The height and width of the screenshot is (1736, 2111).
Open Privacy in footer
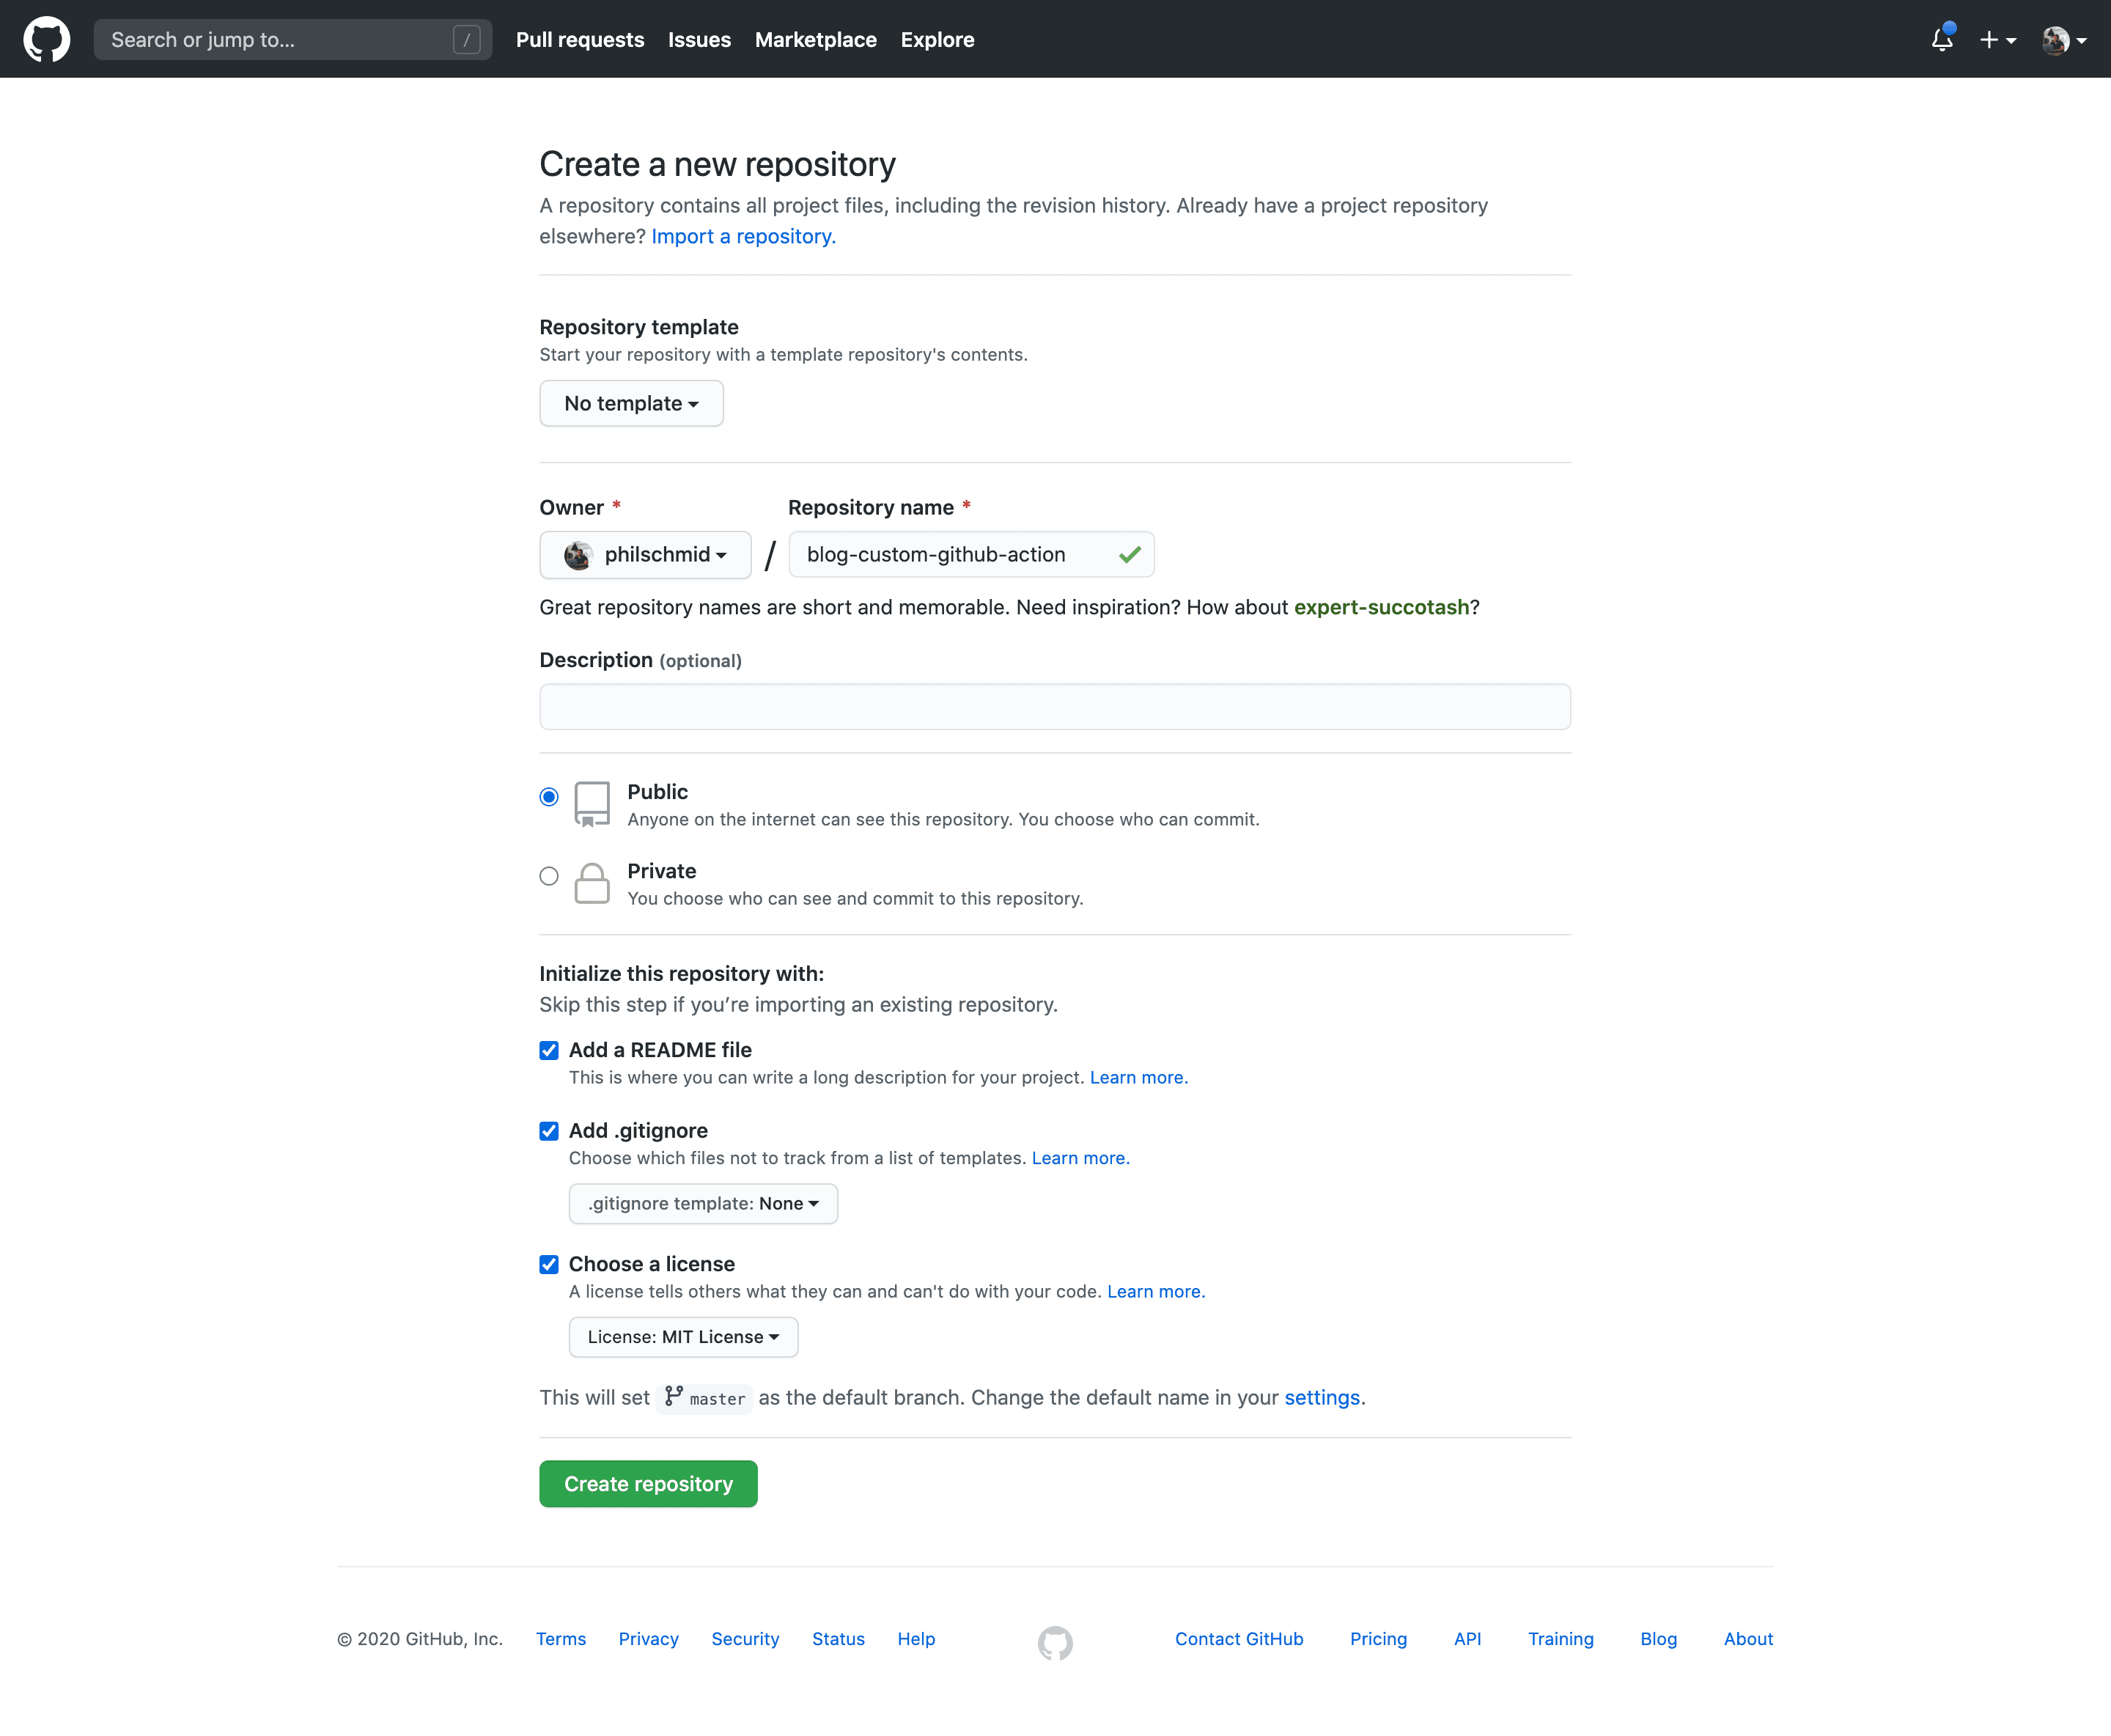coord(648,1639)
